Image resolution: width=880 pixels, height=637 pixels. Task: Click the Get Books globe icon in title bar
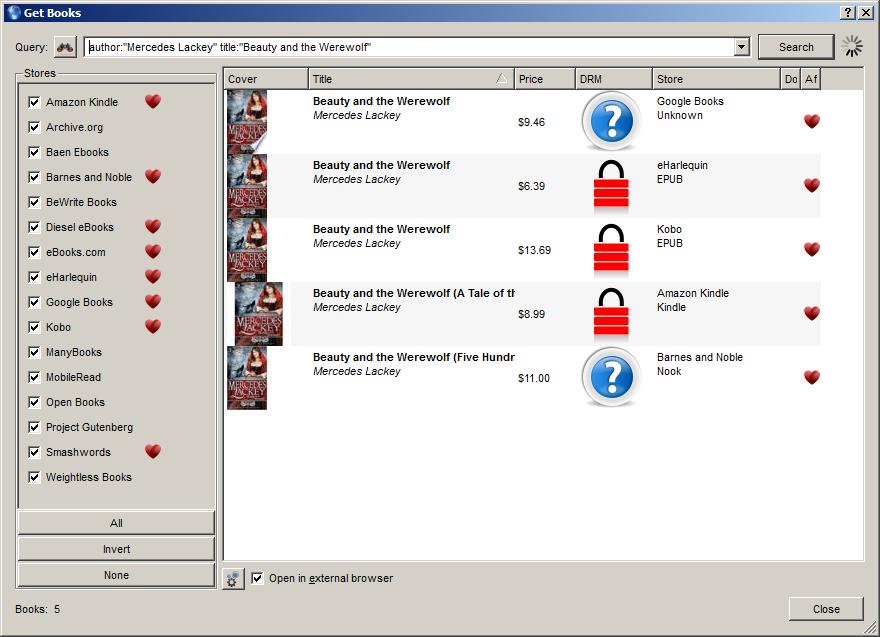(x=13, y=12)
